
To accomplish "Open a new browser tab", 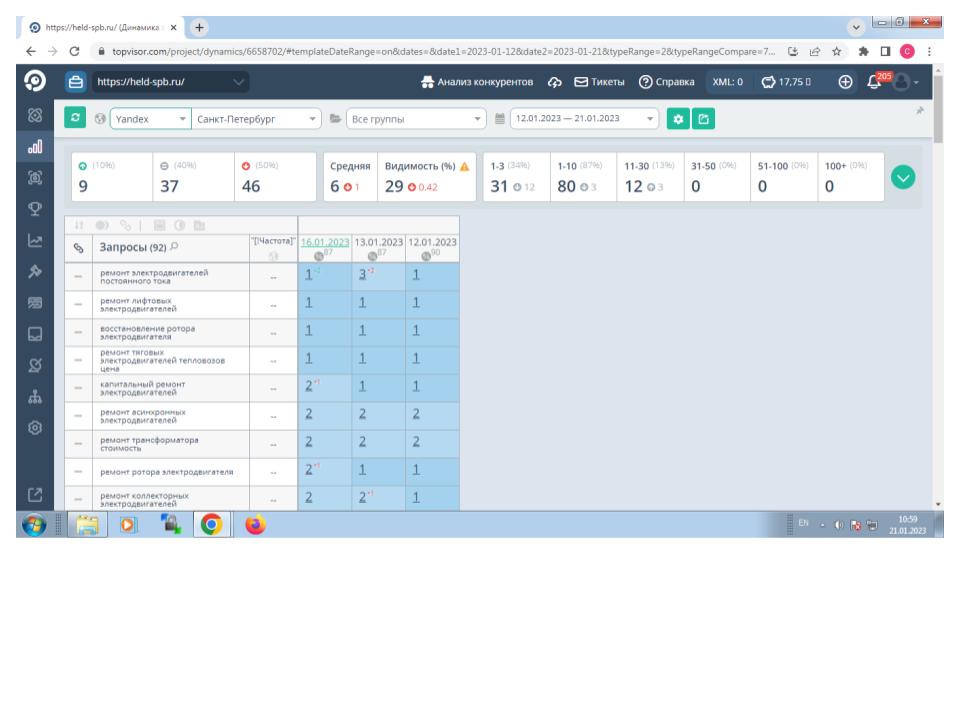I will [199, 28].
